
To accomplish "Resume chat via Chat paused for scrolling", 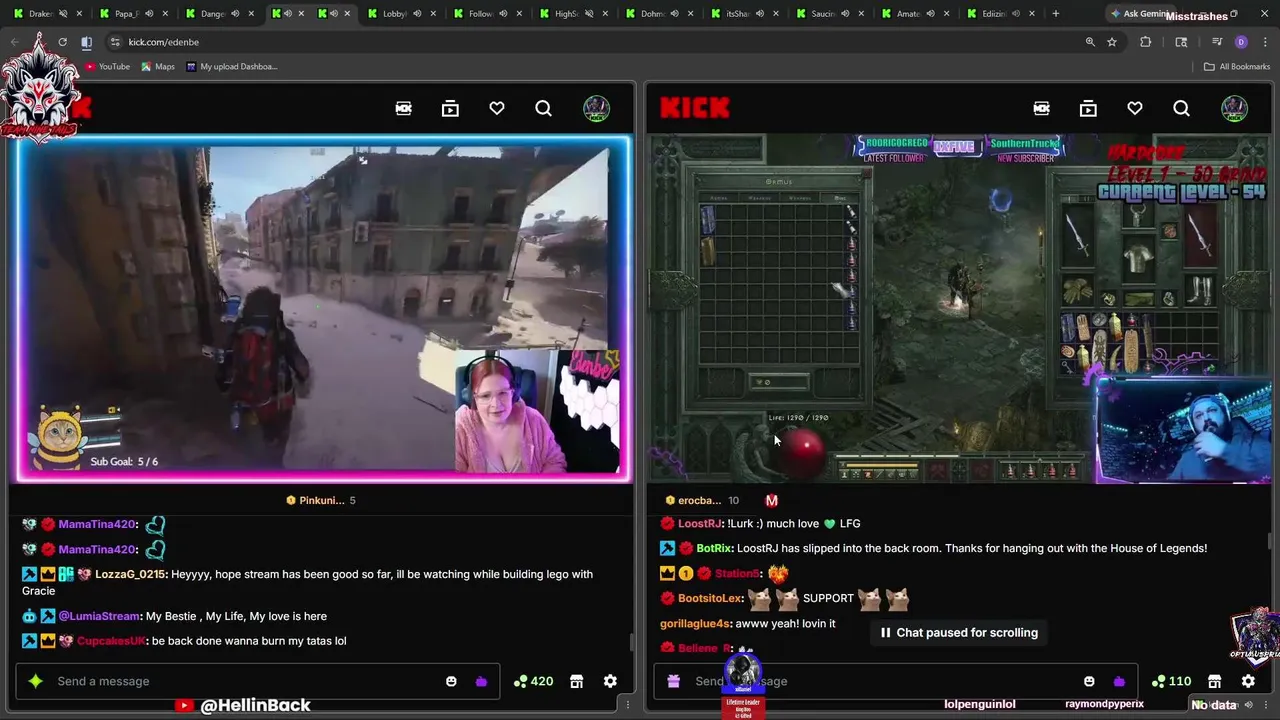I will [x=959, y=632].
